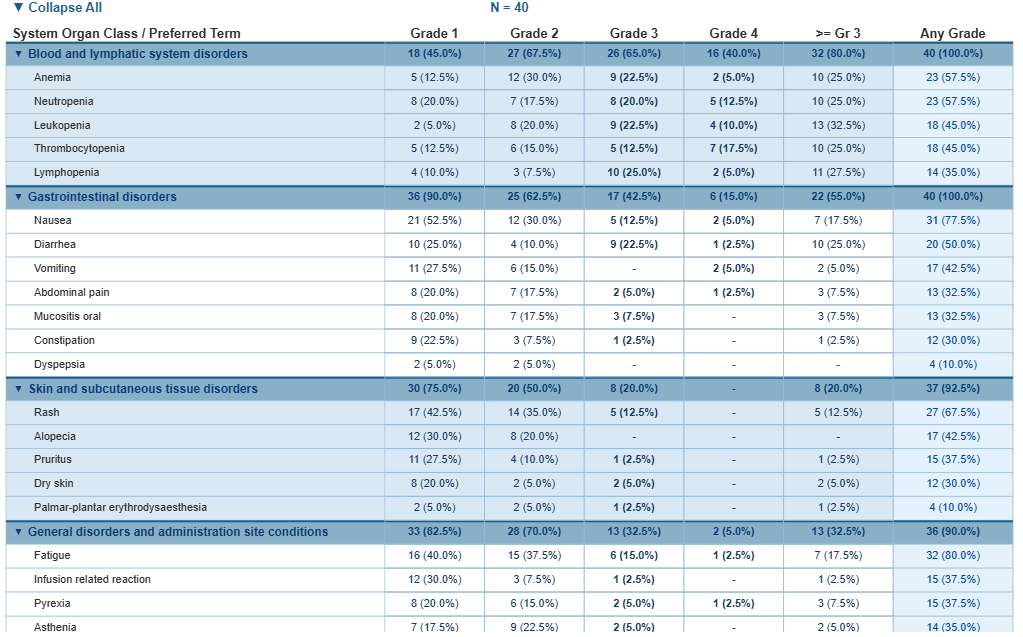The width and height of the screenshot is (1023, 637).
Task: Select the Thrombocytopenia row label
Action: [x=79, y=149]
